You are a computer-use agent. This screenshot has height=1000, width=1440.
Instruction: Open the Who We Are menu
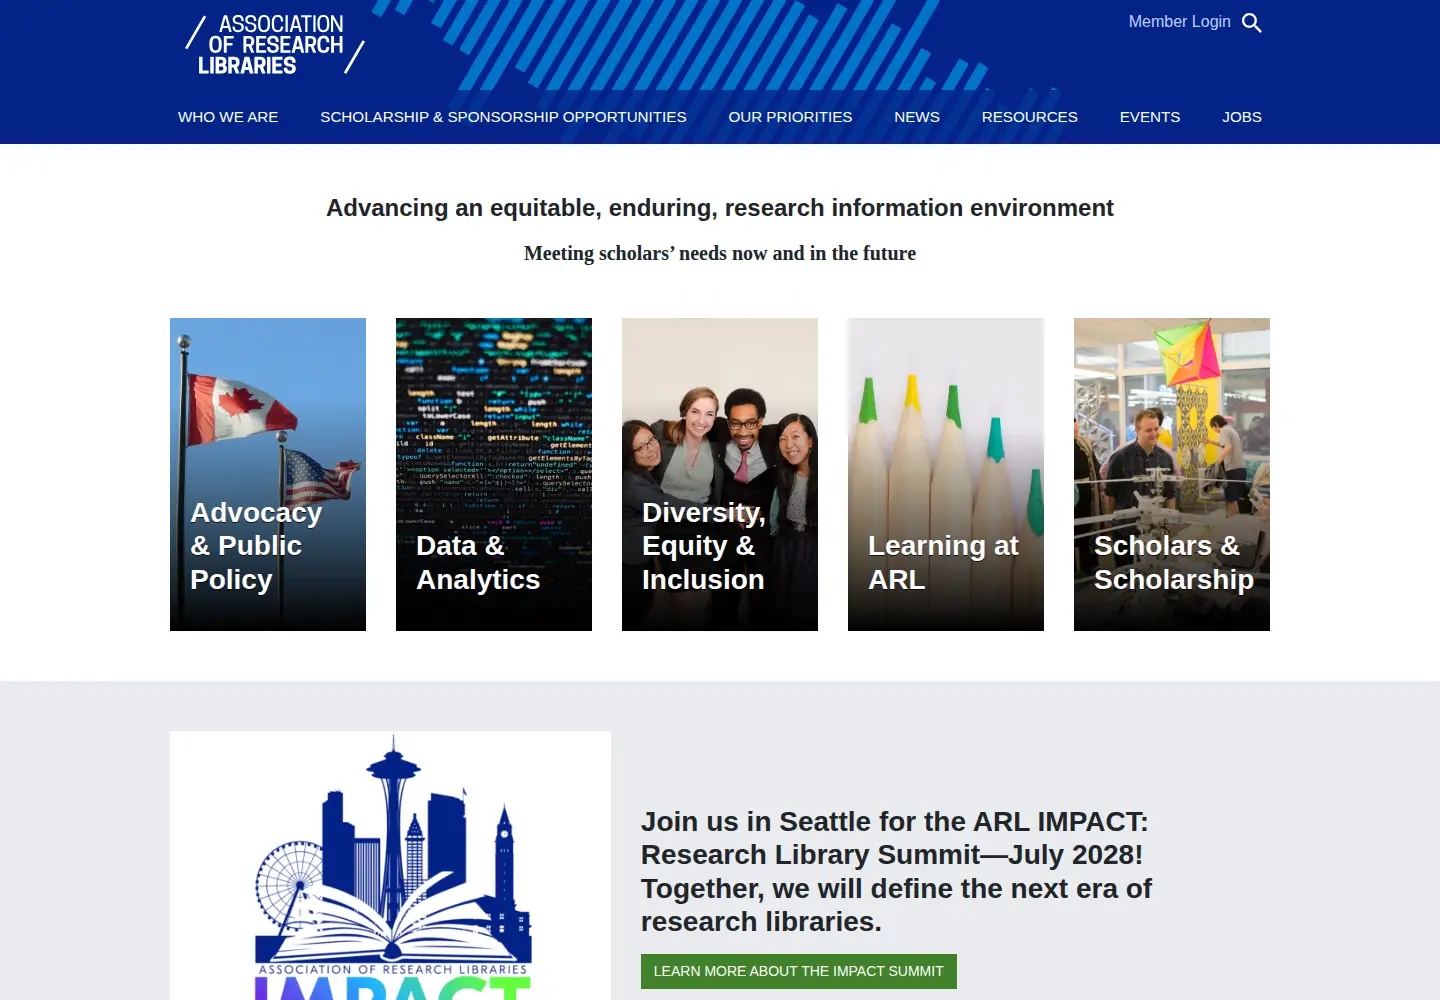pyautogui.click(x=228, y=117)
